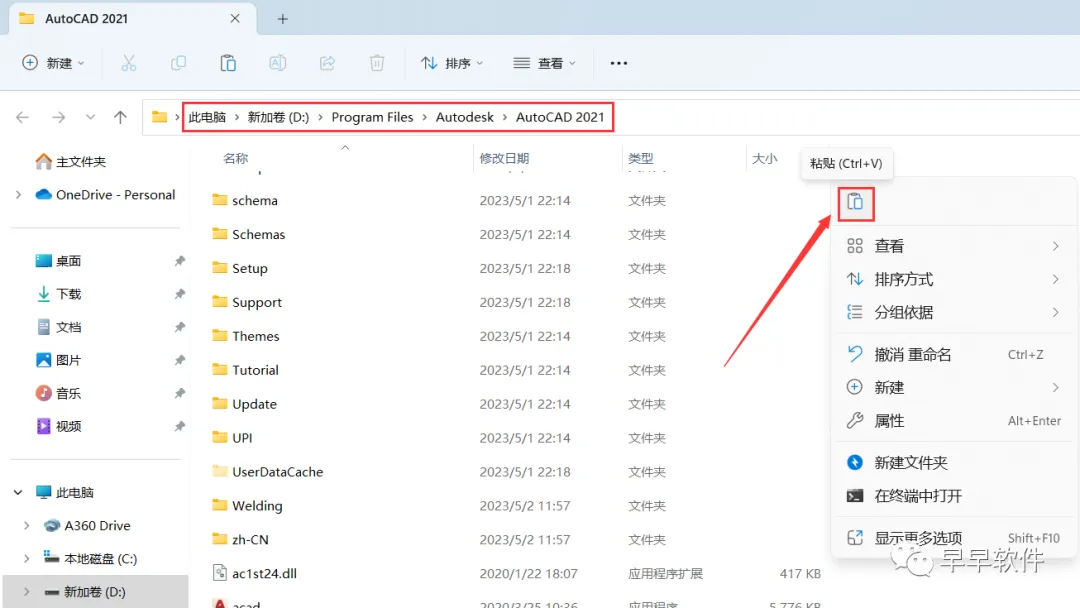Select the zh-CN folder row

click(517, 540)
